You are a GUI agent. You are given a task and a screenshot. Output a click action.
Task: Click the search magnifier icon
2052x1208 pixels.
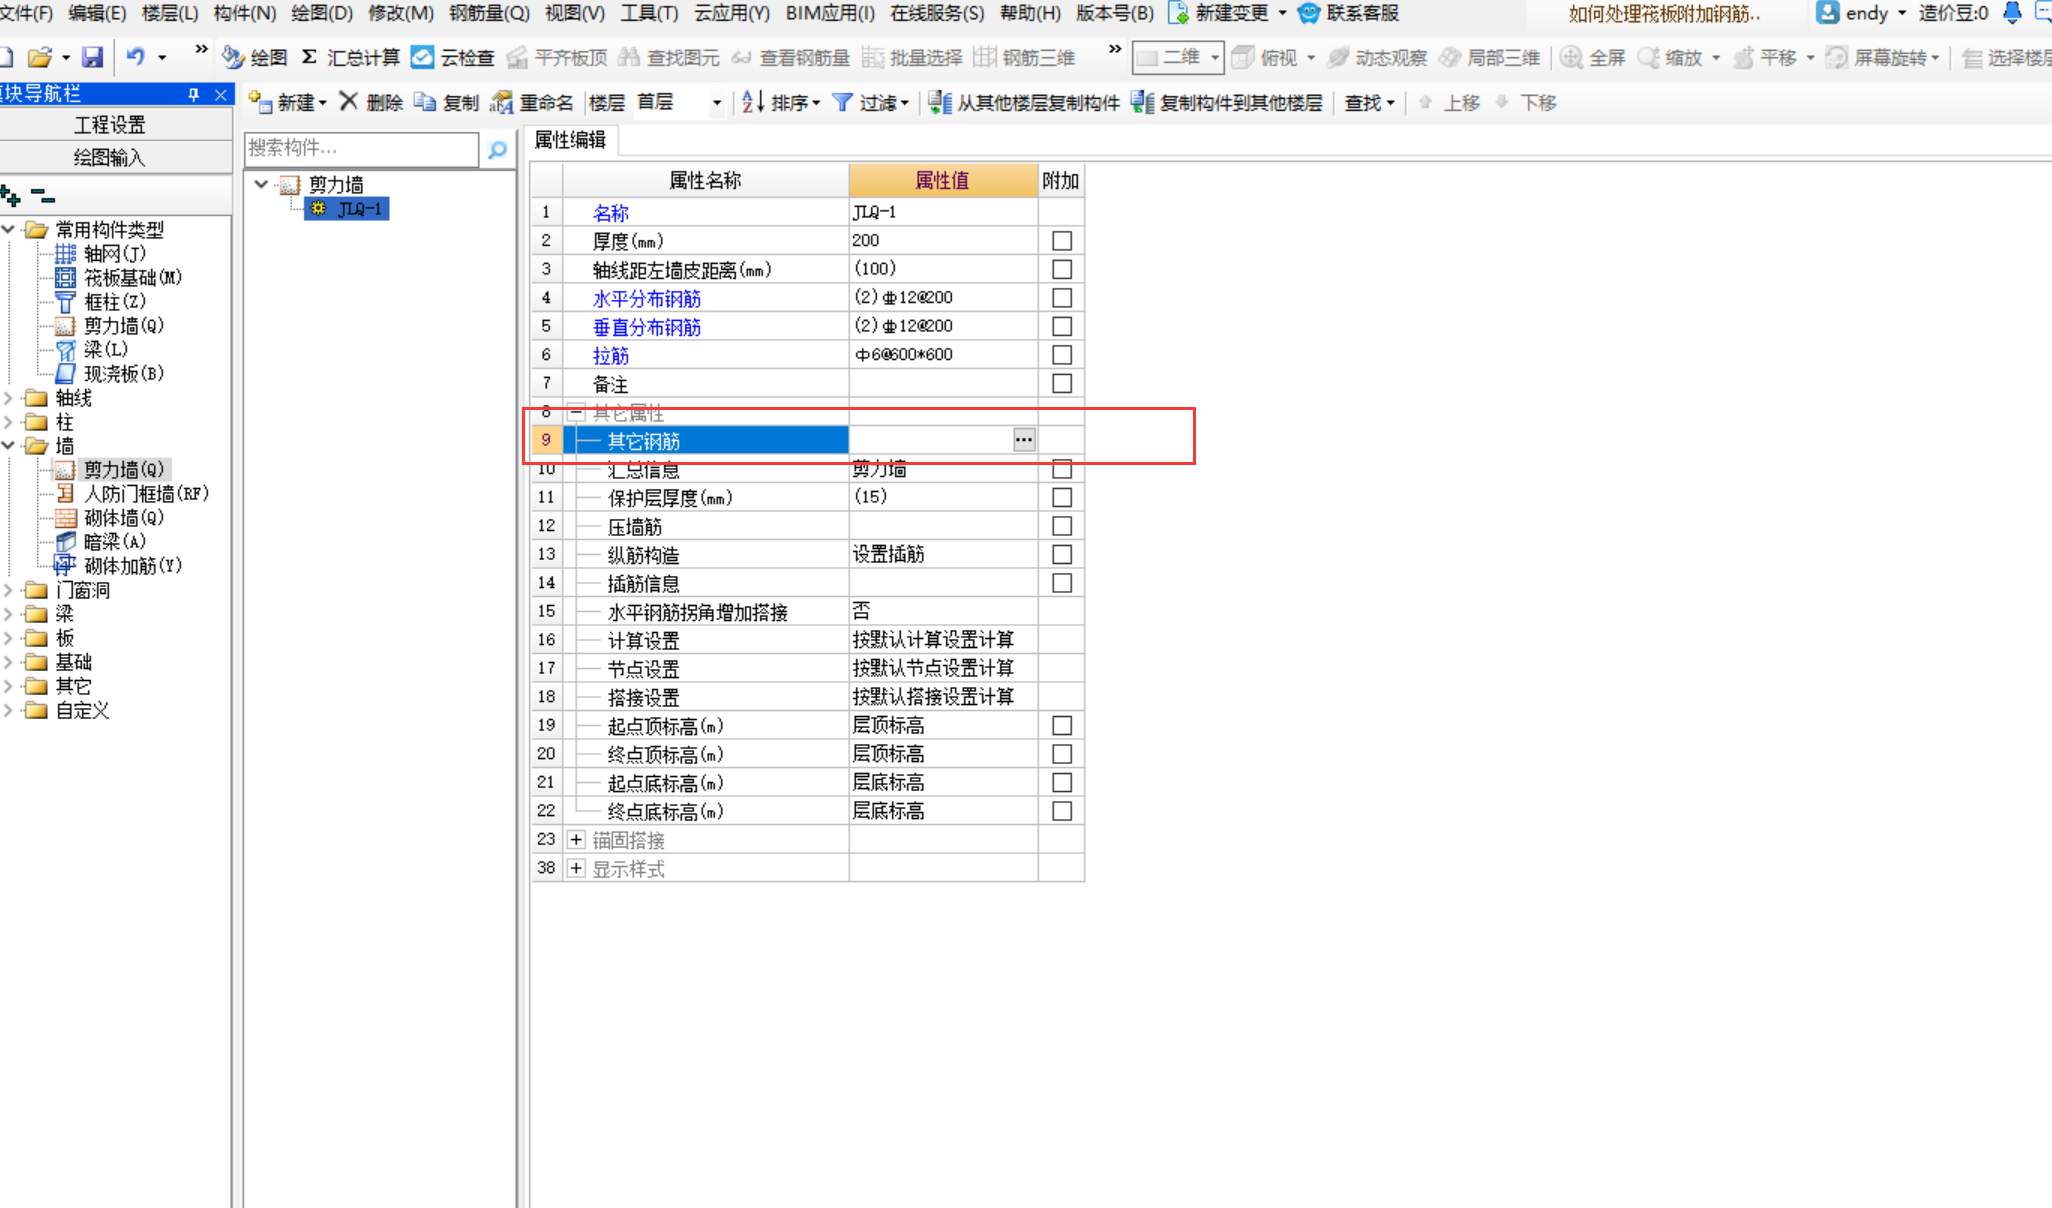(497, 150)
